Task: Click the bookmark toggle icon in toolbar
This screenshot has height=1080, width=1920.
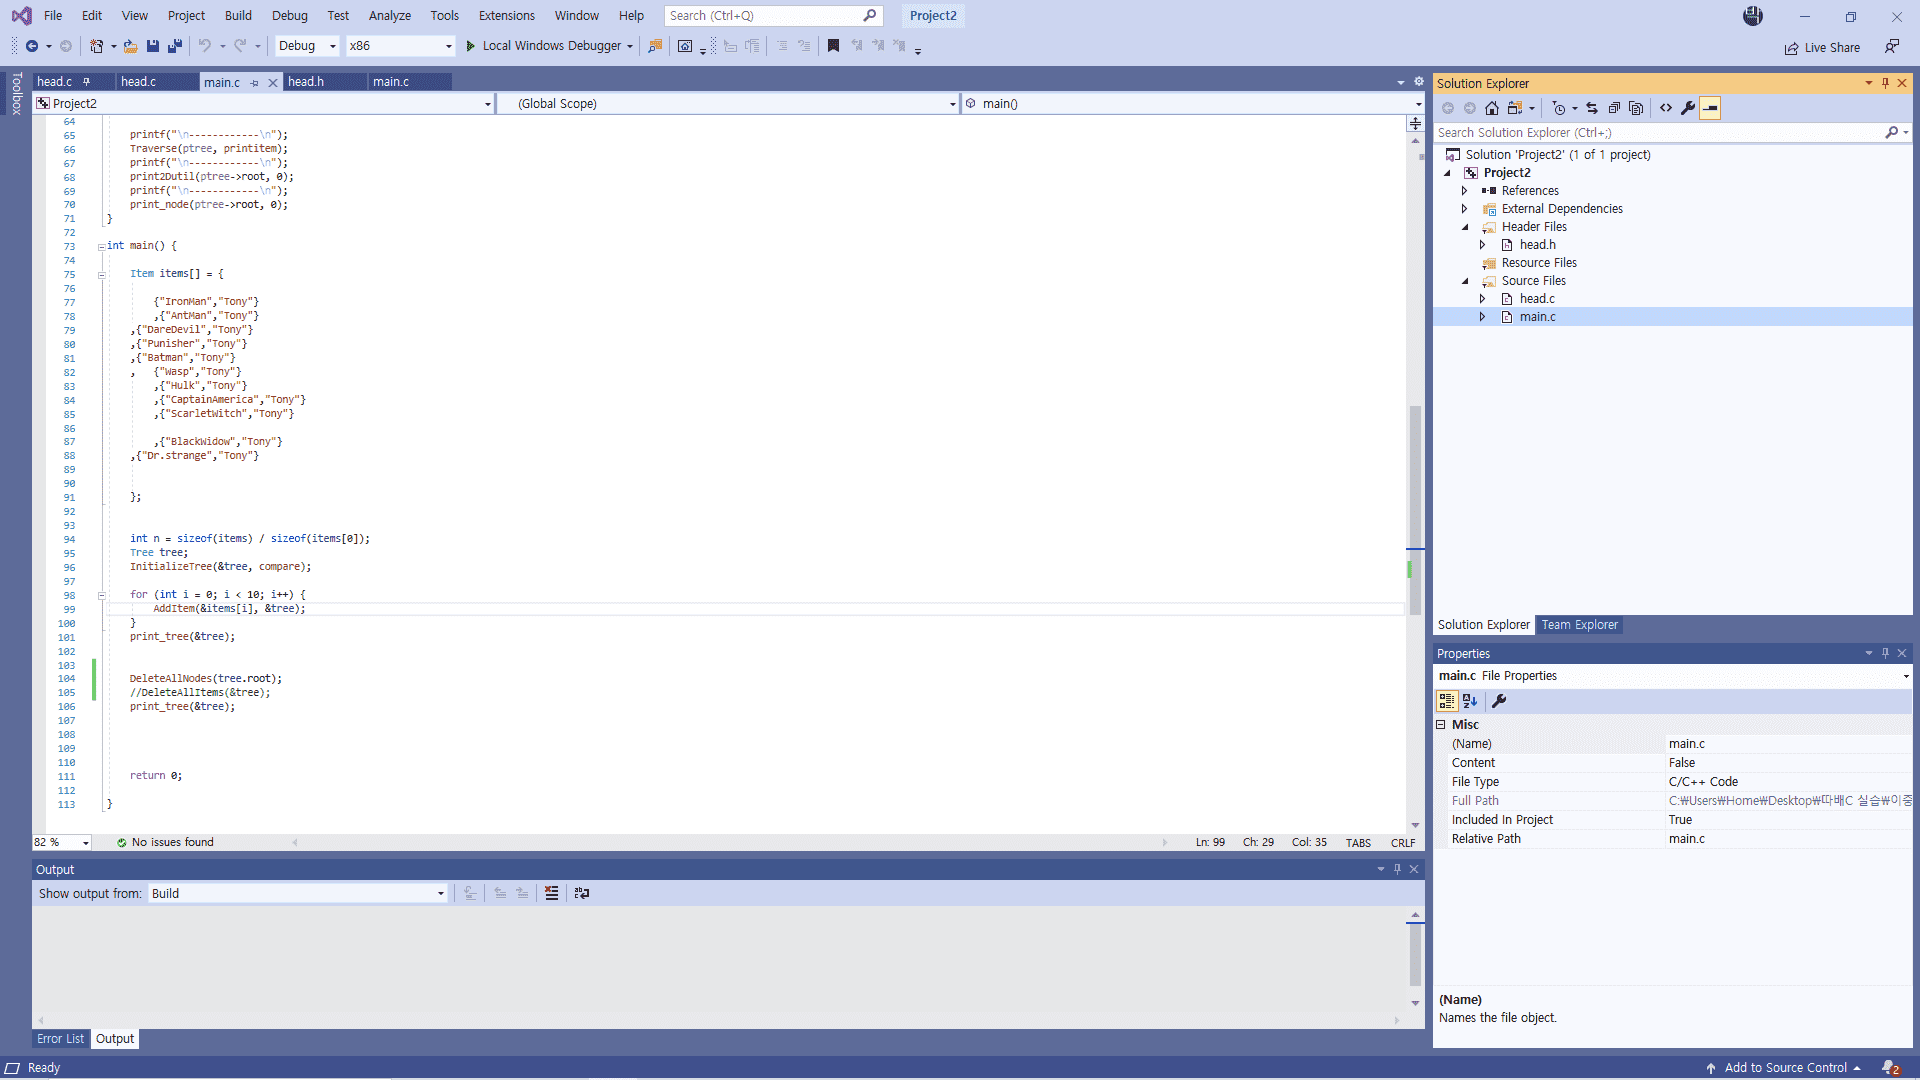Action: (x=833, y=46)
